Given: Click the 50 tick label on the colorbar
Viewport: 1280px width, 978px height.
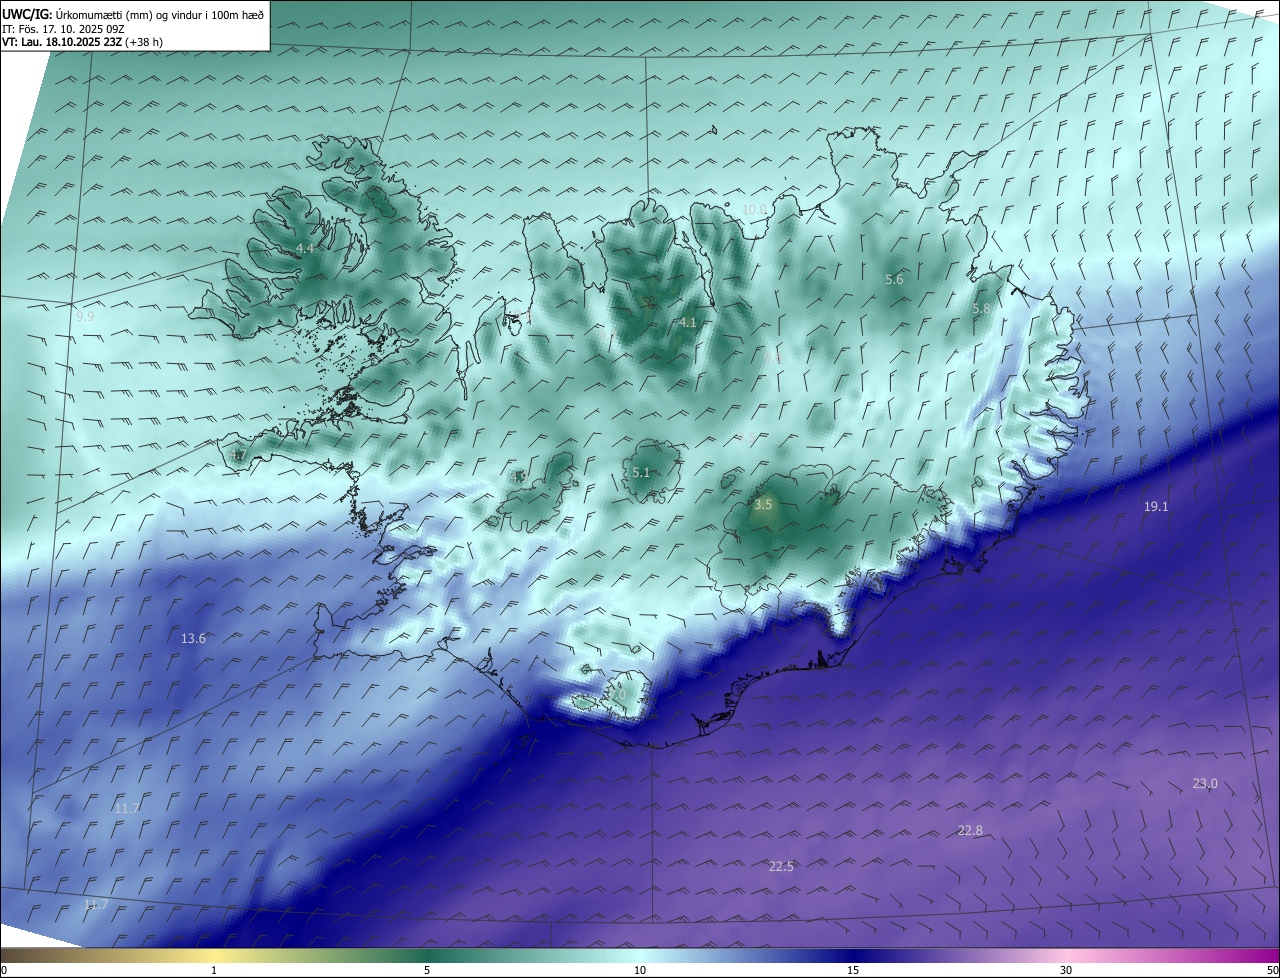Looking at the screenshot, I should point(1272,970).
